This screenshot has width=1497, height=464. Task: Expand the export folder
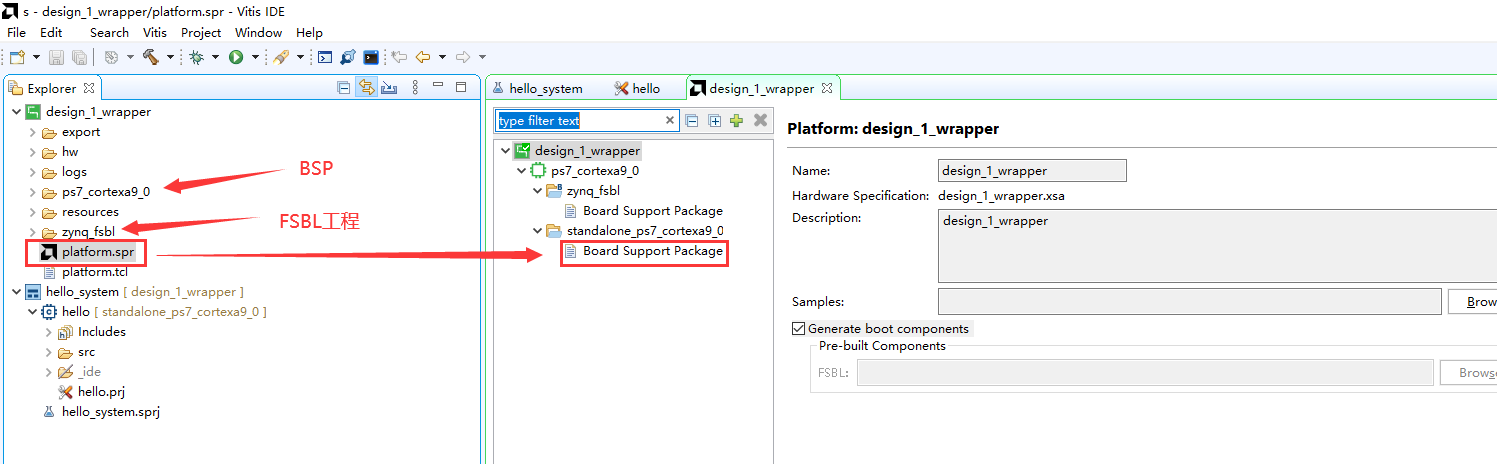32,132
